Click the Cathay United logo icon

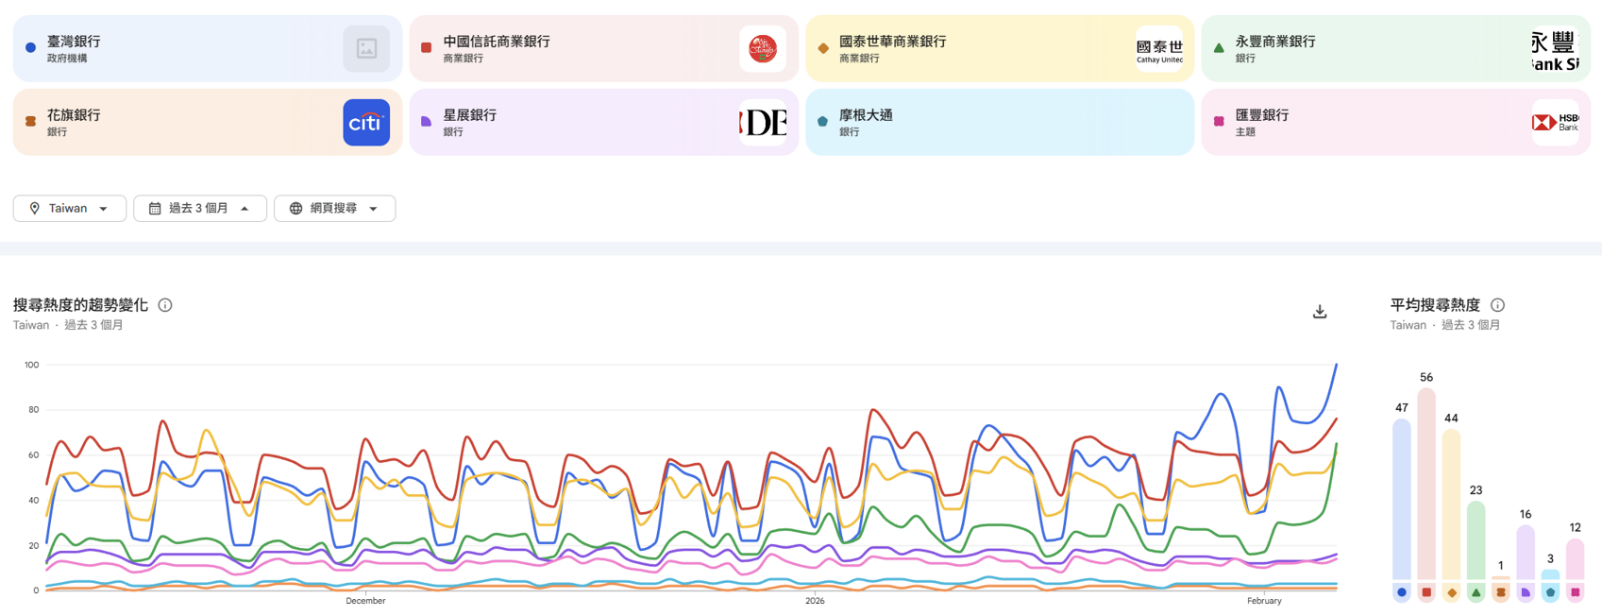(1158, 49)
